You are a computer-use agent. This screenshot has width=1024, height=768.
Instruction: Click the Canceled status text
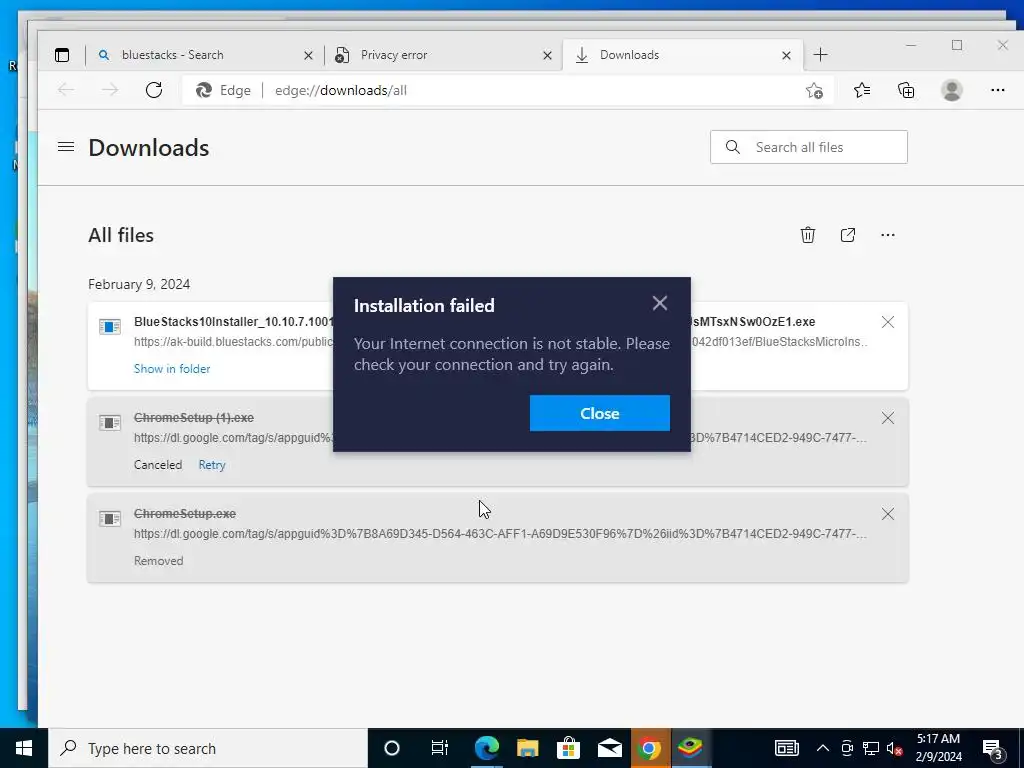[x=158, y=465]
